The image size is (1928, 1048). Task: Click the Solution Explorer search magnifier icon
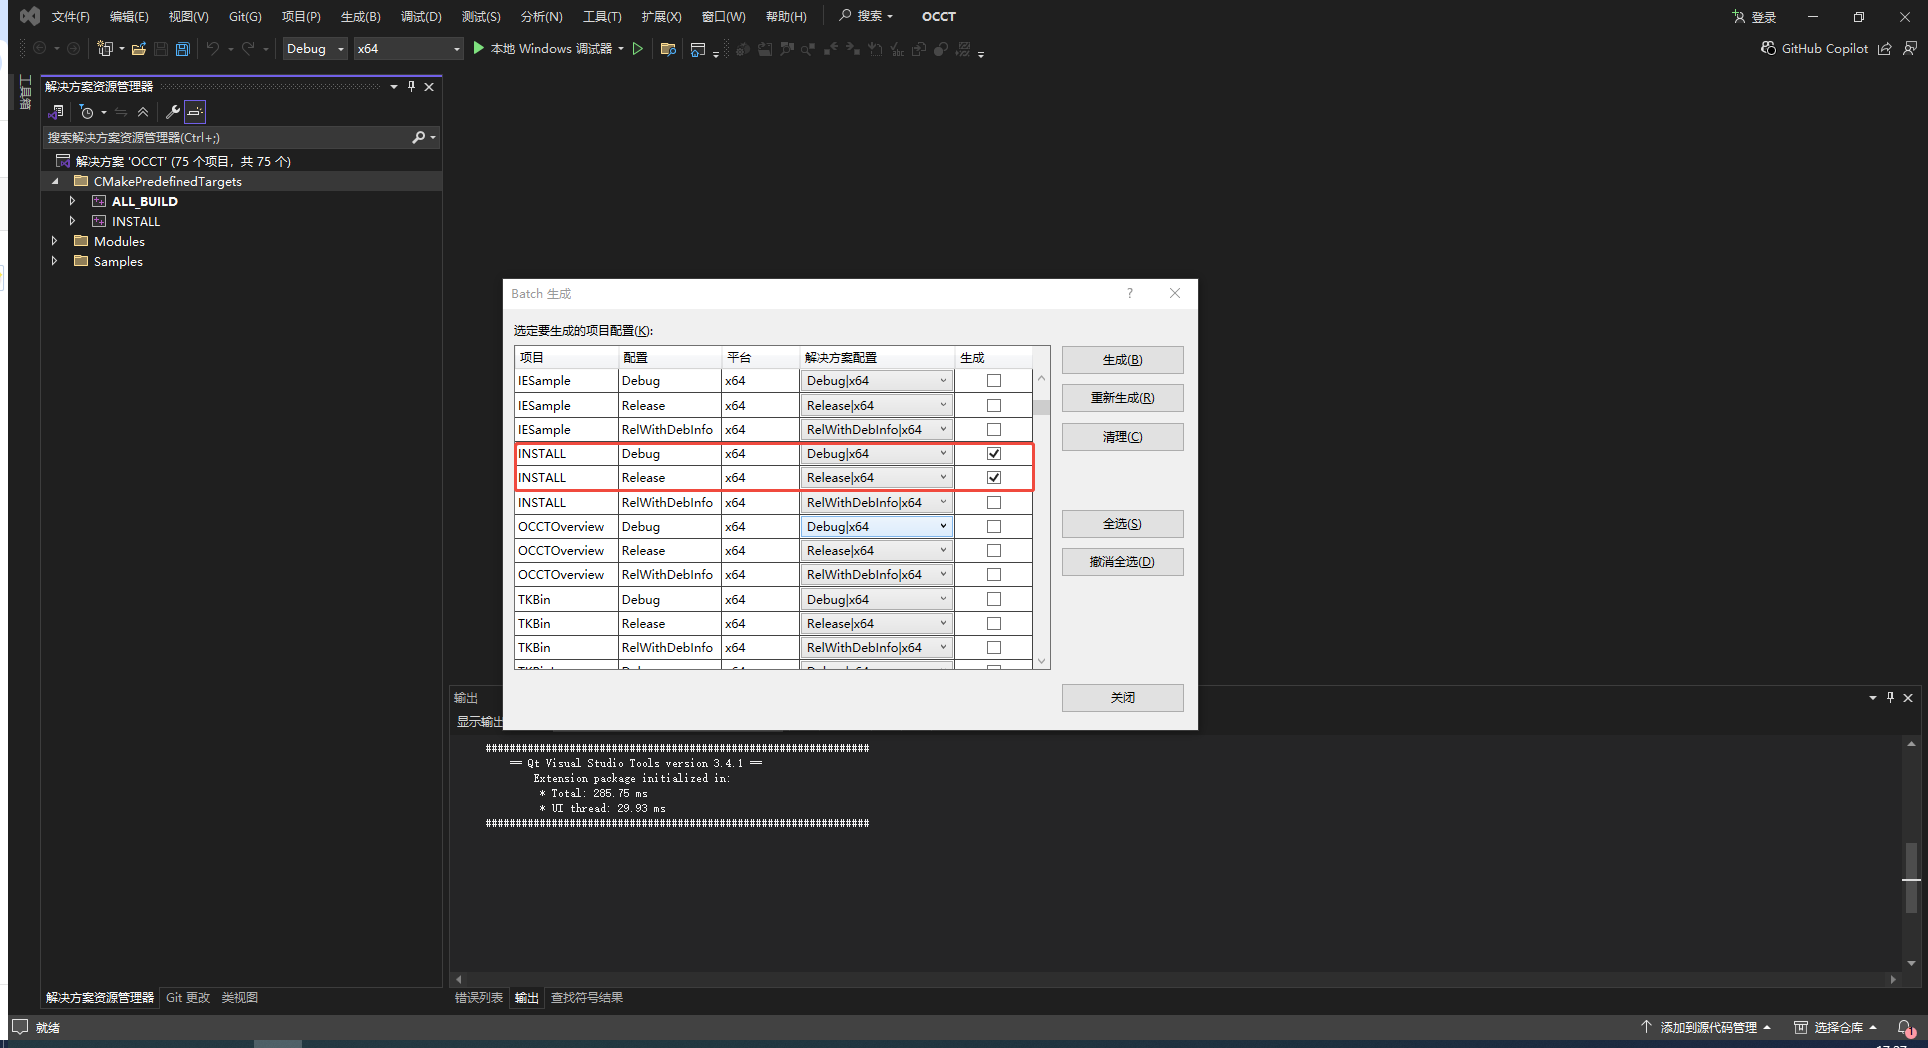pyautogui.click(x=419, y=137)
